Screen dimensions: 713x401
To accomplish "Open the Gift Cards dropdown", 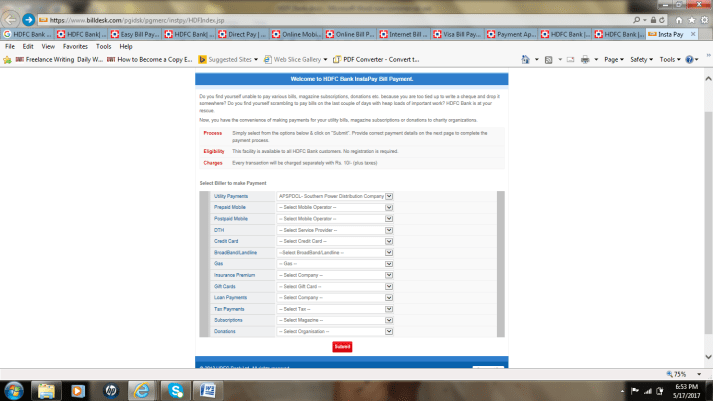I will click(335, 286).
